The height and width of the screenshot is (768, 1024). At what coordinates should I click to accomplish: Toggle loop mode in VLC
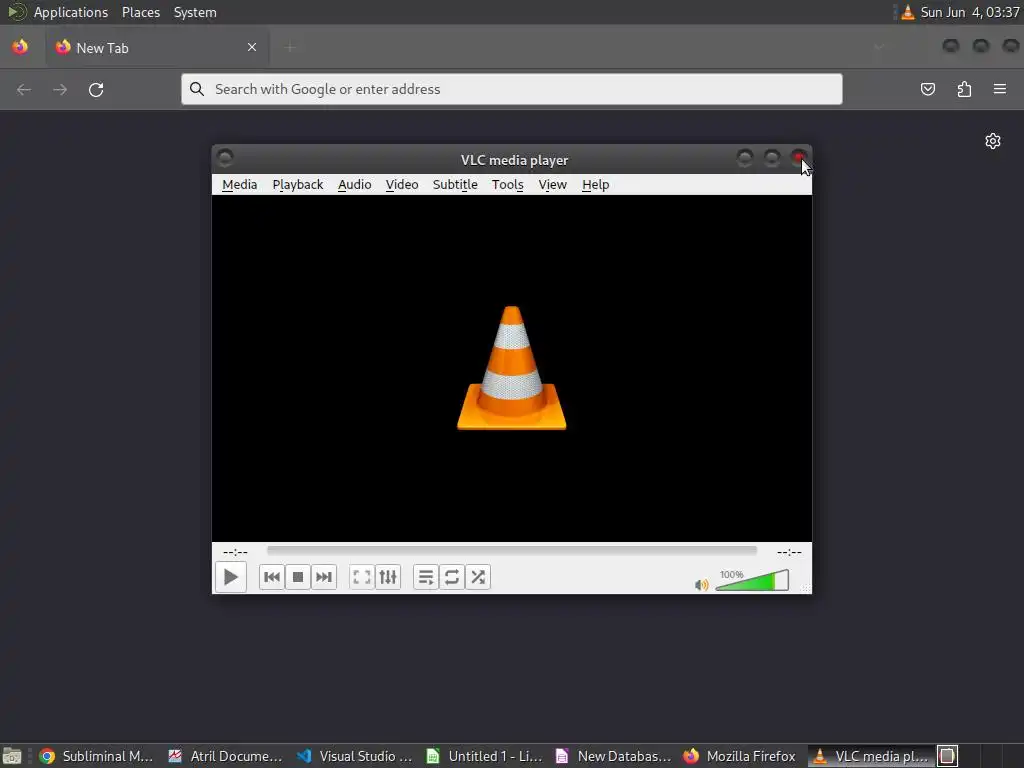[452, 577]
